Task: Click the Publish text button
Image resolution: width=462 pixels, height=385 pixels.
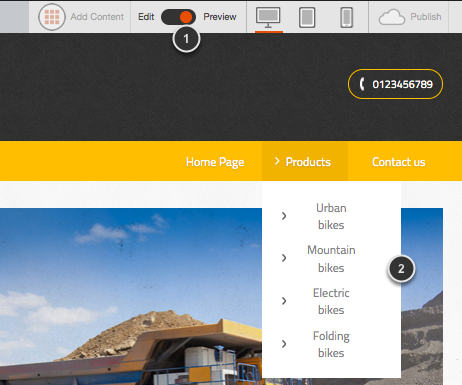Action: pos(426,17)
